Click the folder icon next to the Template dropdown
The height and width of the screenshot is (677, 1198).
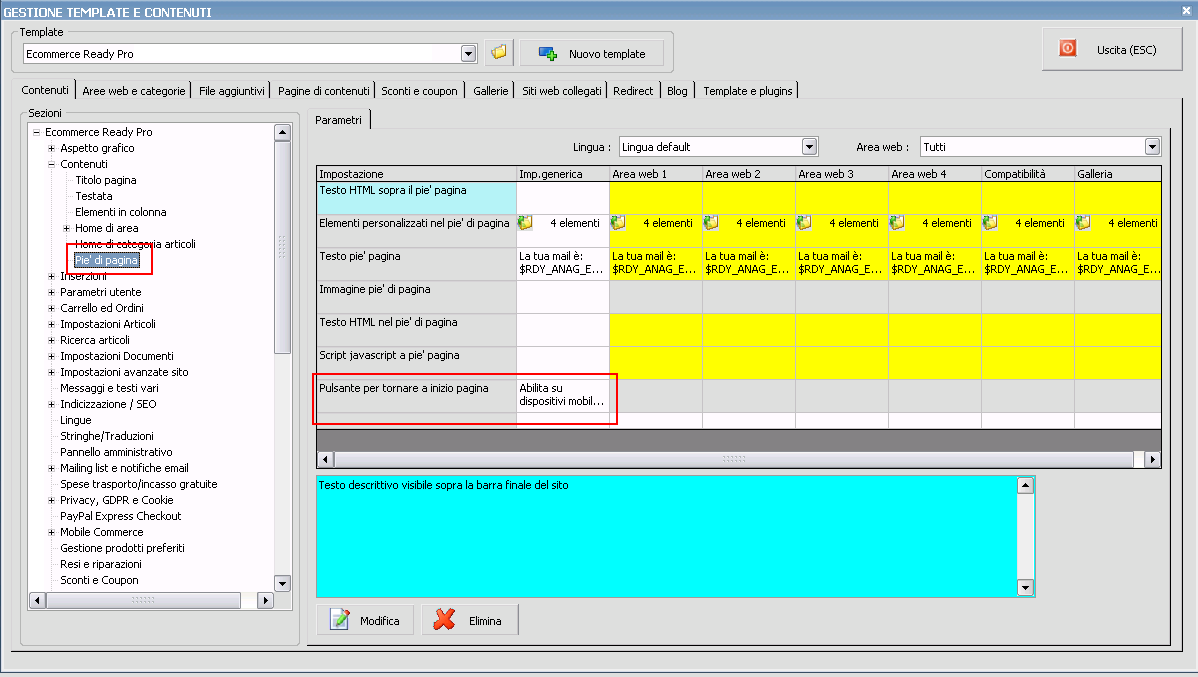[x=499, y=53]
